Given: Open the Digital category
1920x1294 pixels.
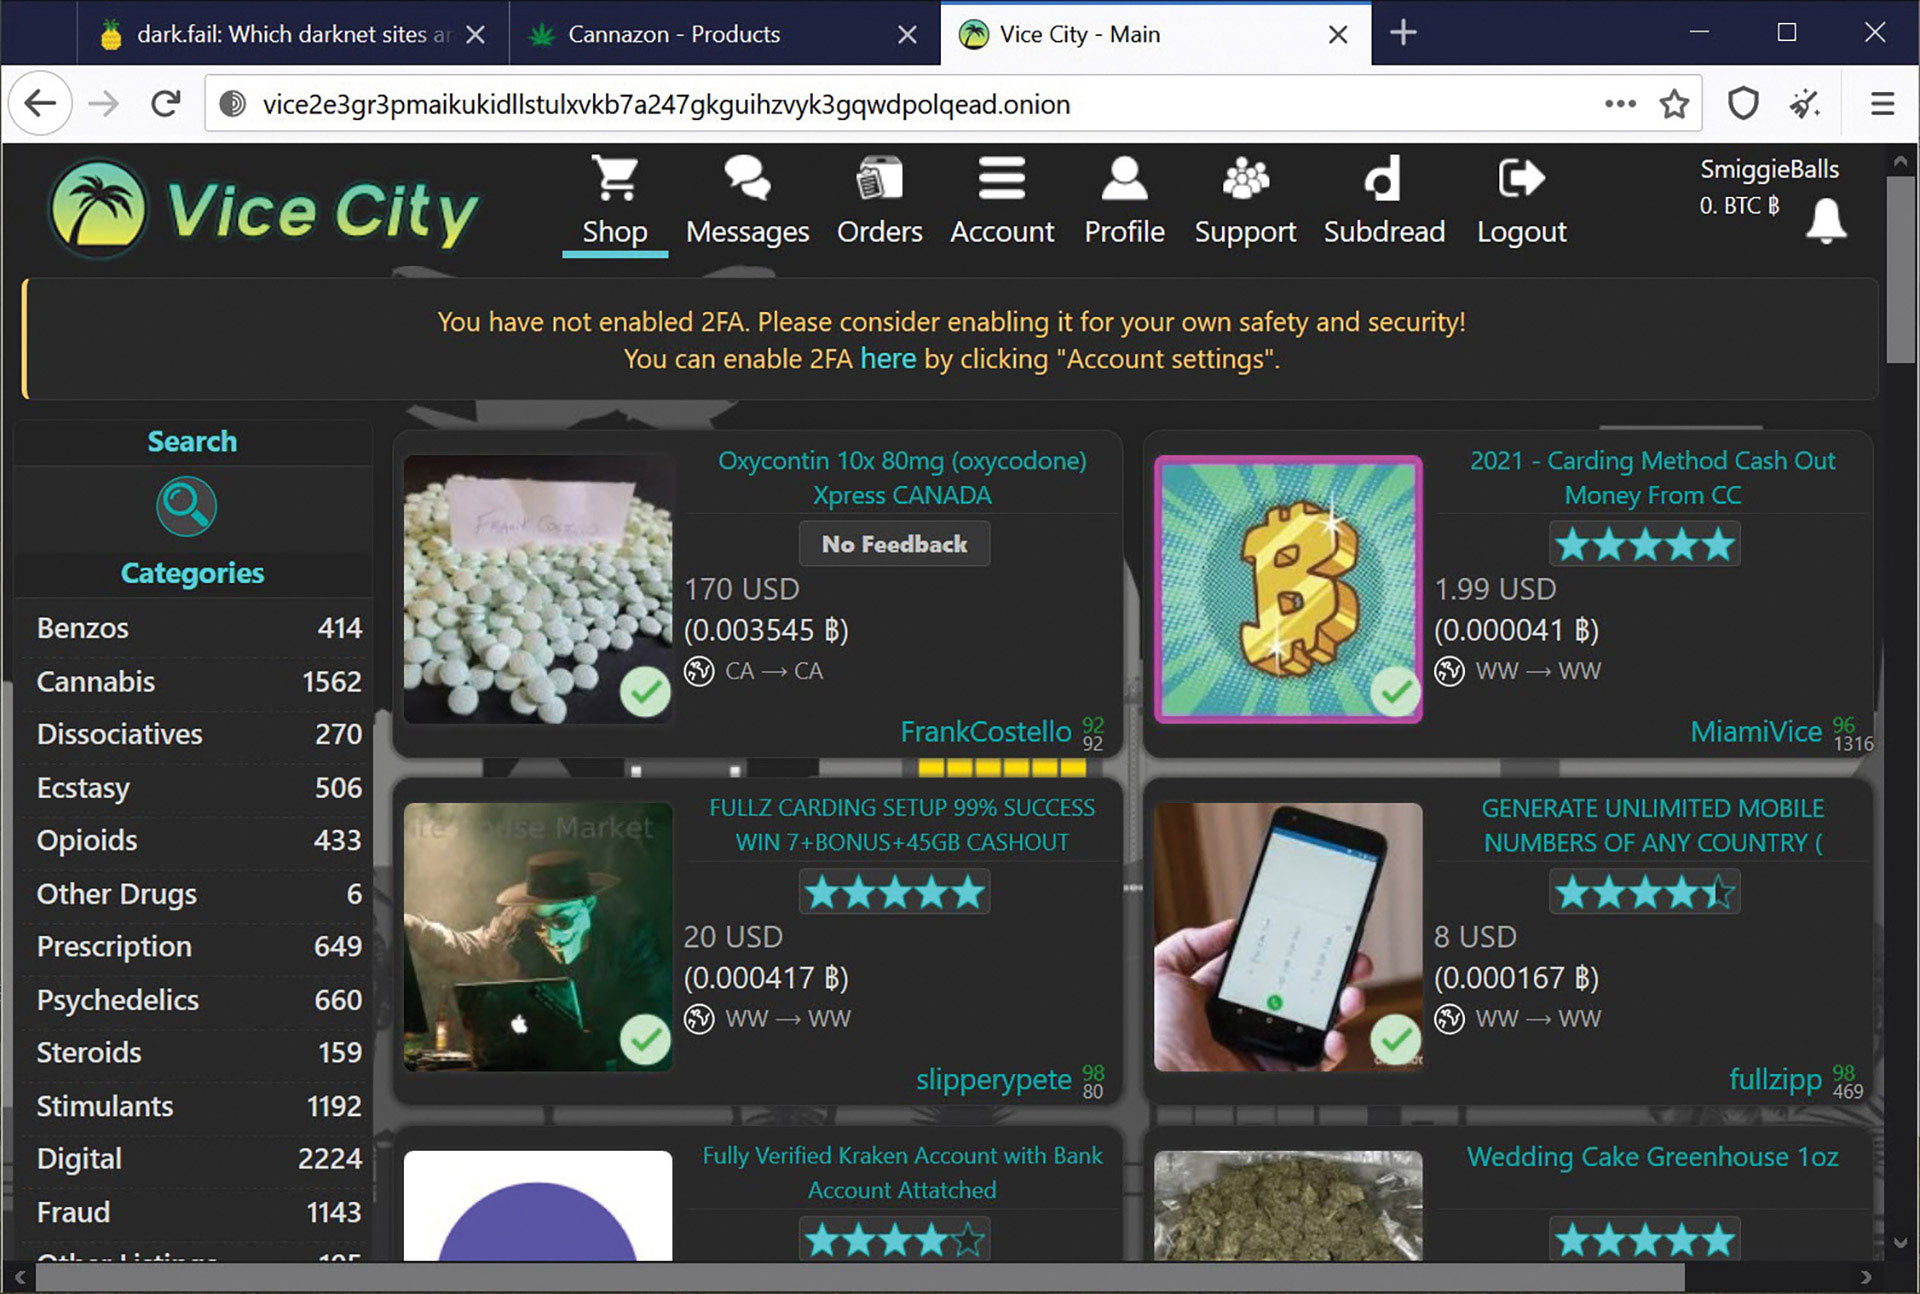Looking at the screenshot, I should pyautogui.click(x=198, y=1158).
